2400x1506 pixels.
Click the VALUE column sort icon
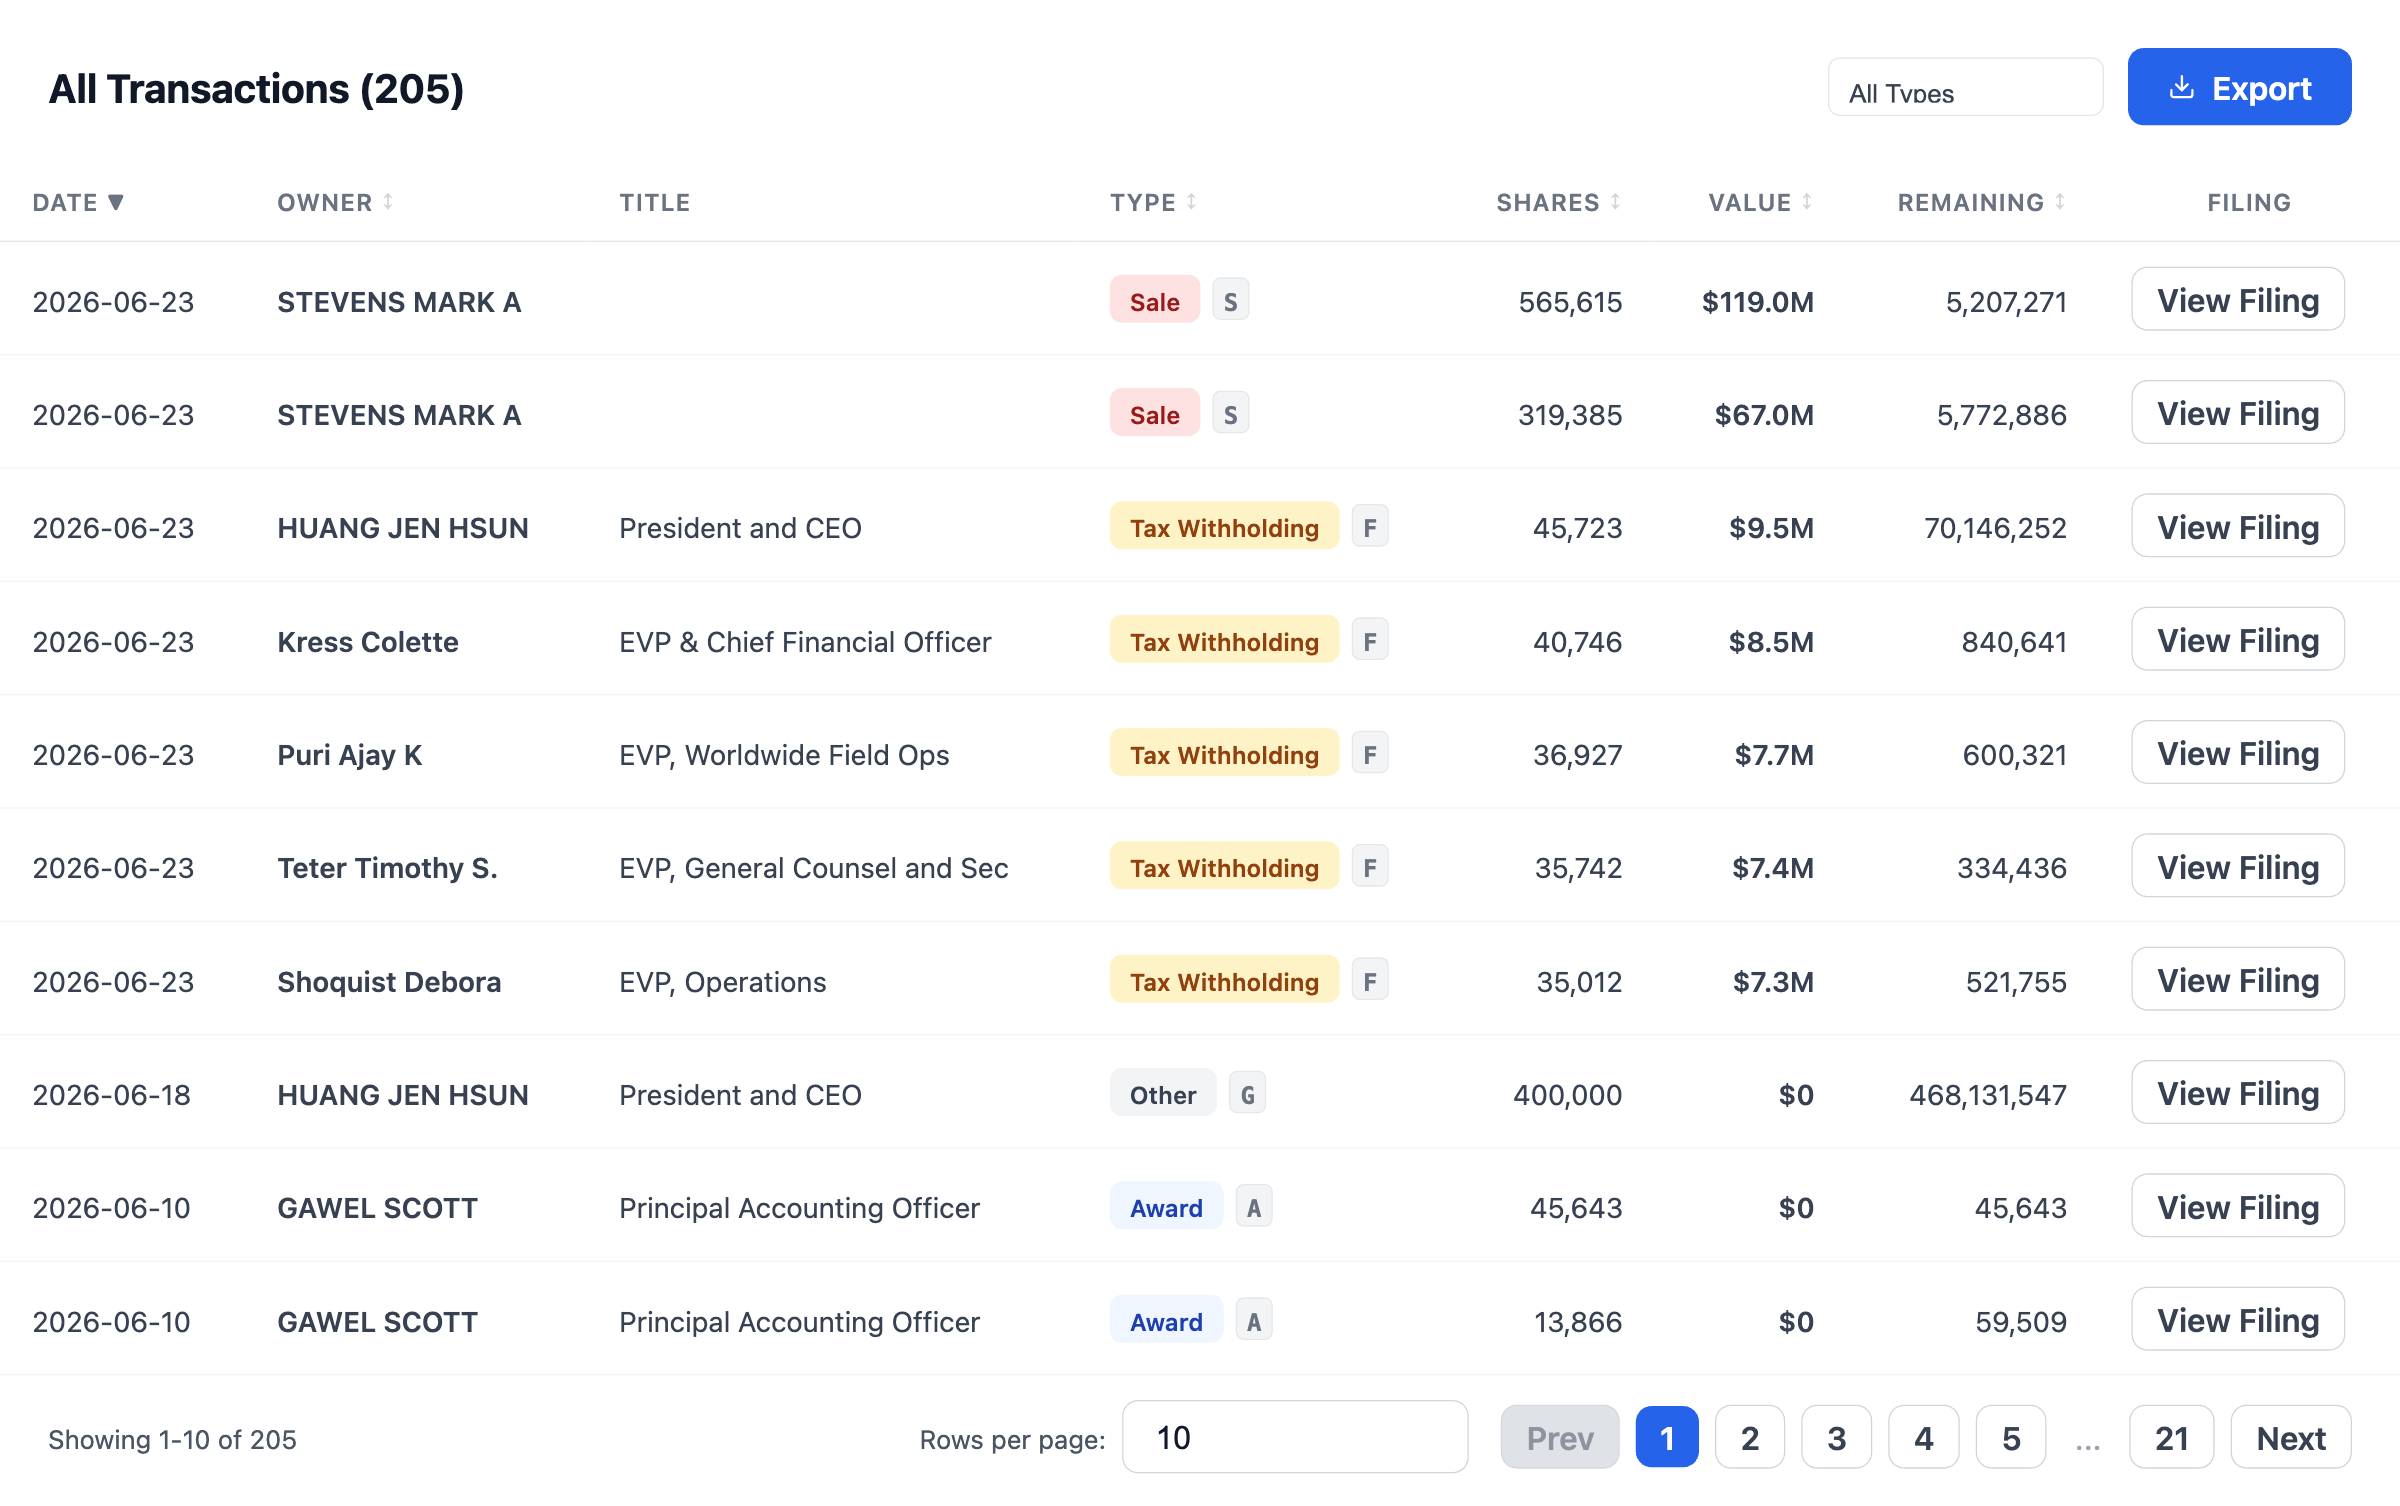[1807, 202]
